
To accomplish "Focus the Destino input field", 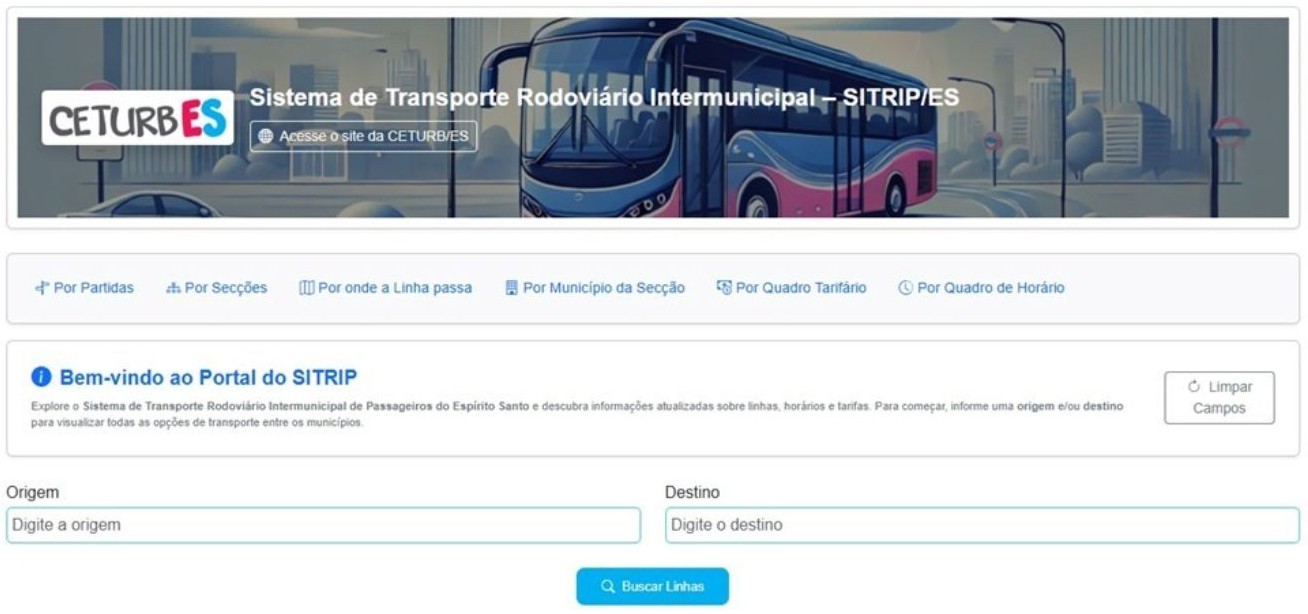I will [982, 525].
